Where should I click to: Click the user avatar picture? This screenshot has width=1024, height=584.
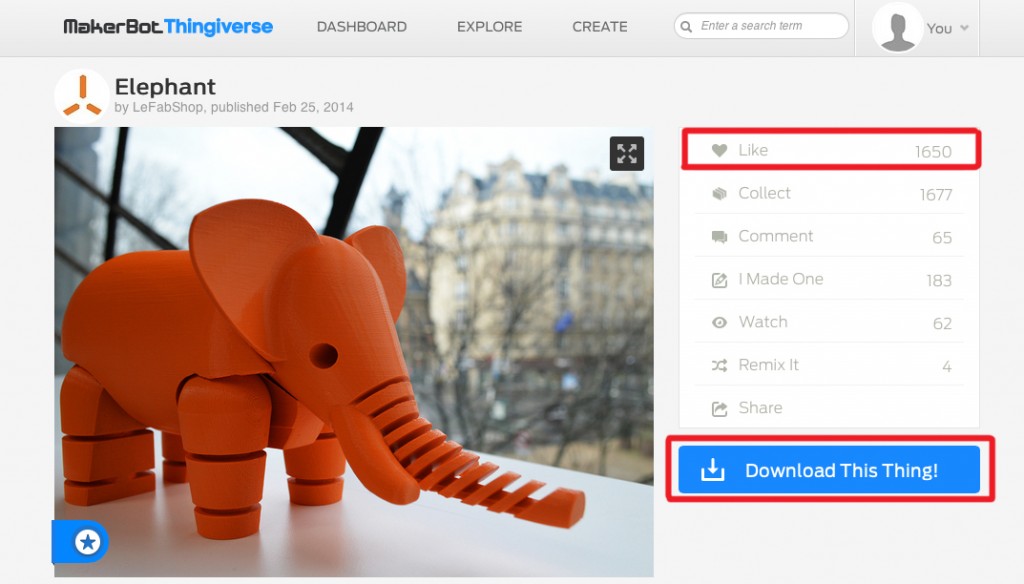(897, 27)
